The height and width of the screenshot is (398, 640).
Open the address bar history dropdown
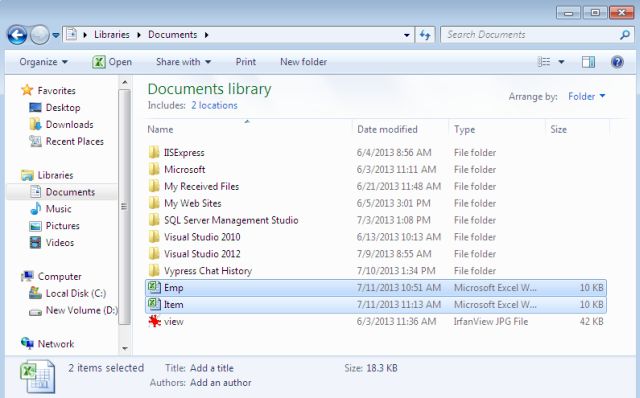click(407, 35)
